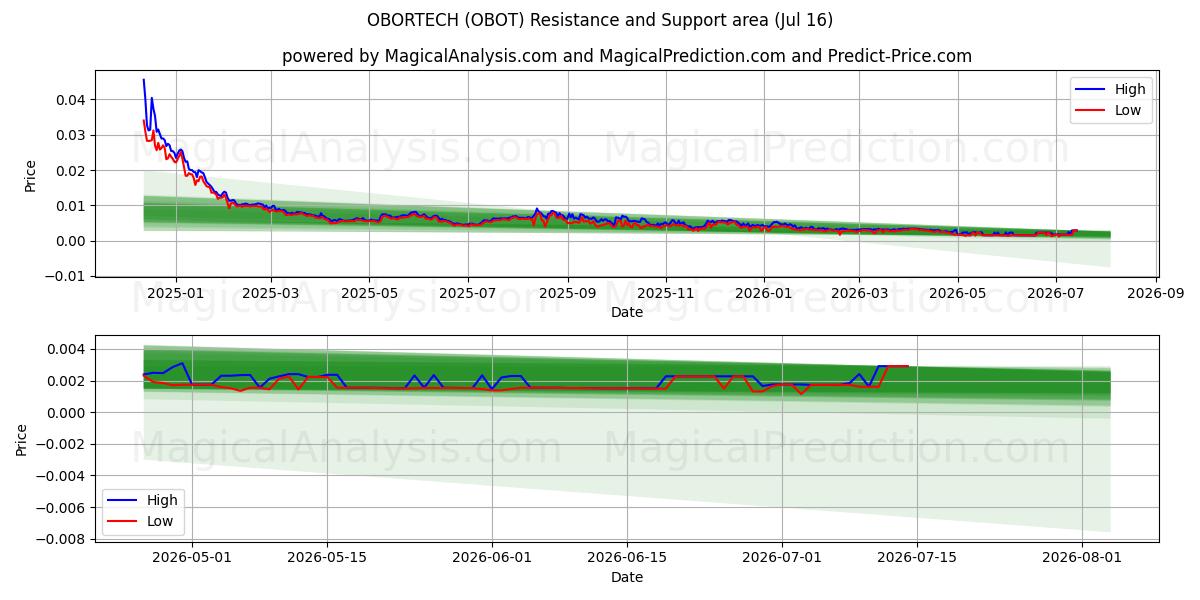Image resolution: width=1200 pixels, height=600 pixels.
Task: Click the top chart 'Date' axis label
Action: click(x=627, y=313)
